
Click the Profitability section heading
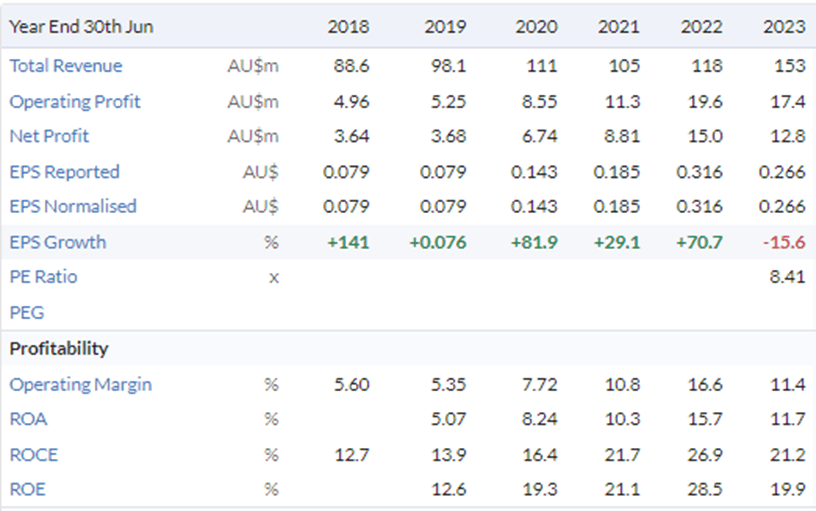coord(59,349)
